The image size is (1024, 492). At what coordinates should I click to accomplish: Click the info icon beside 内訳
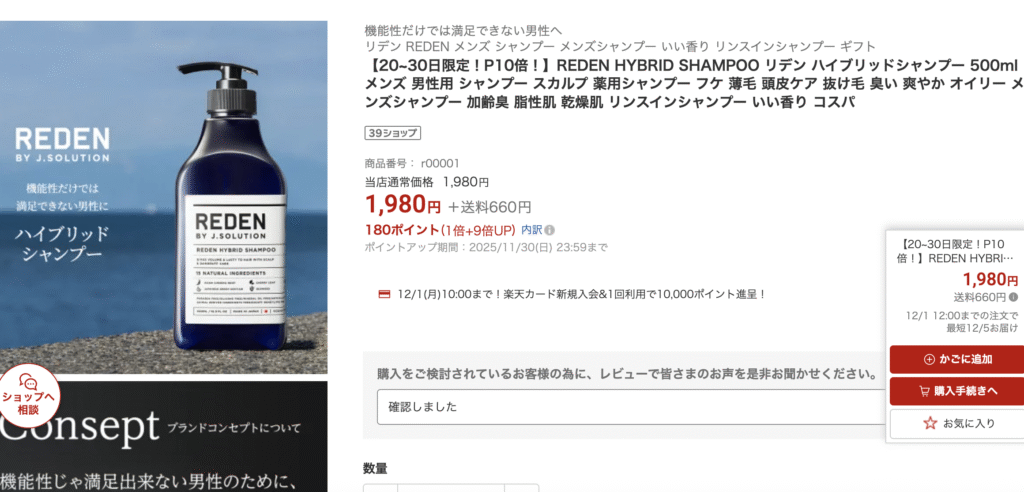pos(550,230)
